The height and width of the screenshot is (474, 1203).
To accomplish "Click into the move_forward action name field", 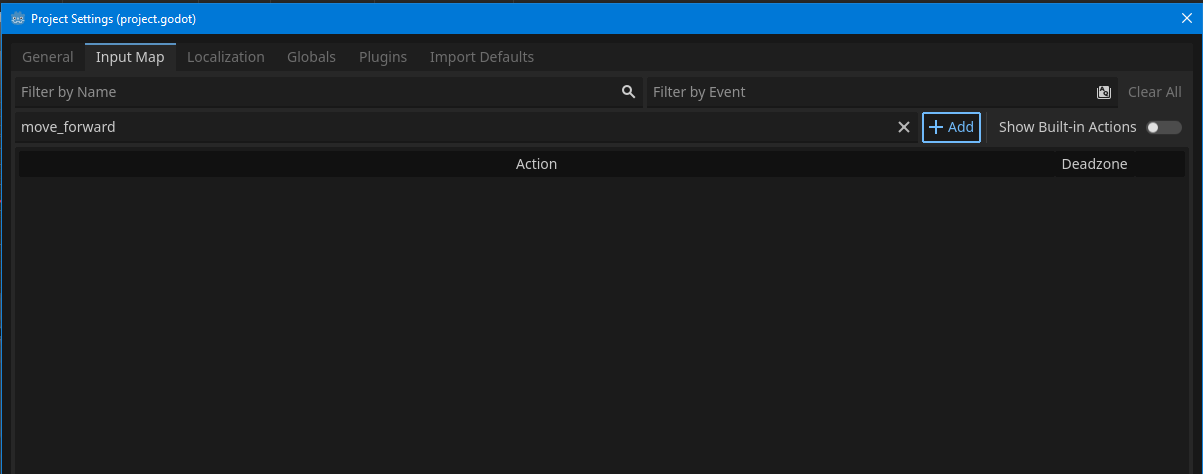I will (x=450, y=127).
